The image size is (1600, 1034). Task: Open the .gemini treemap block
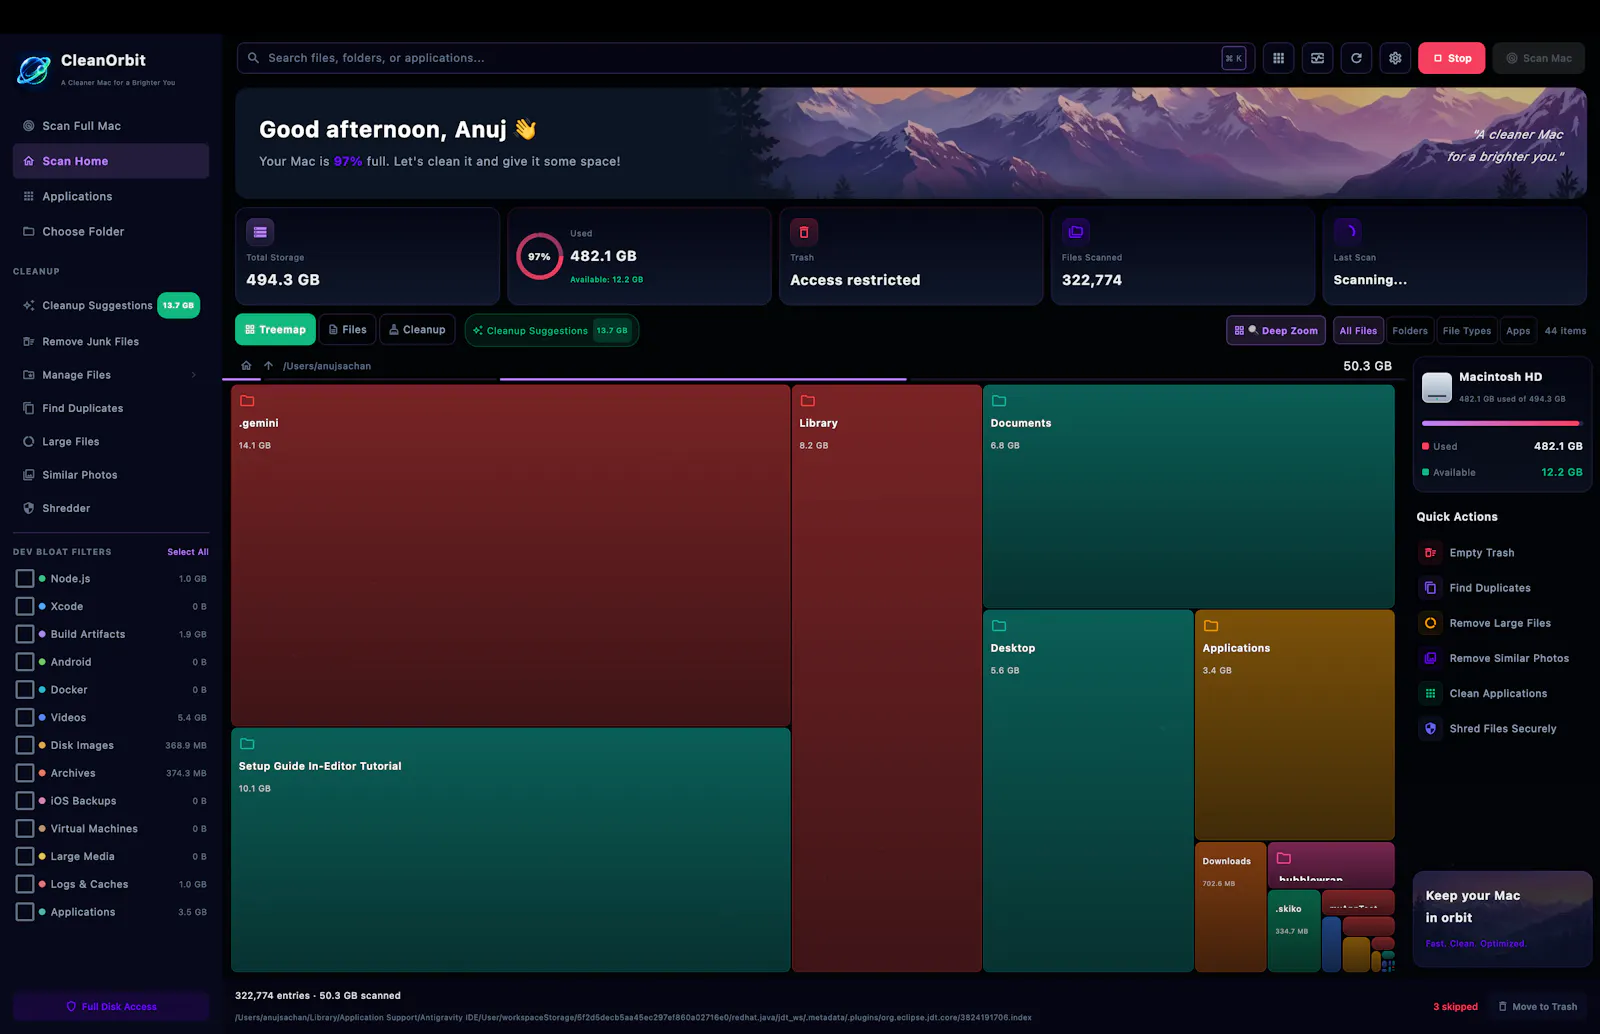510,556
